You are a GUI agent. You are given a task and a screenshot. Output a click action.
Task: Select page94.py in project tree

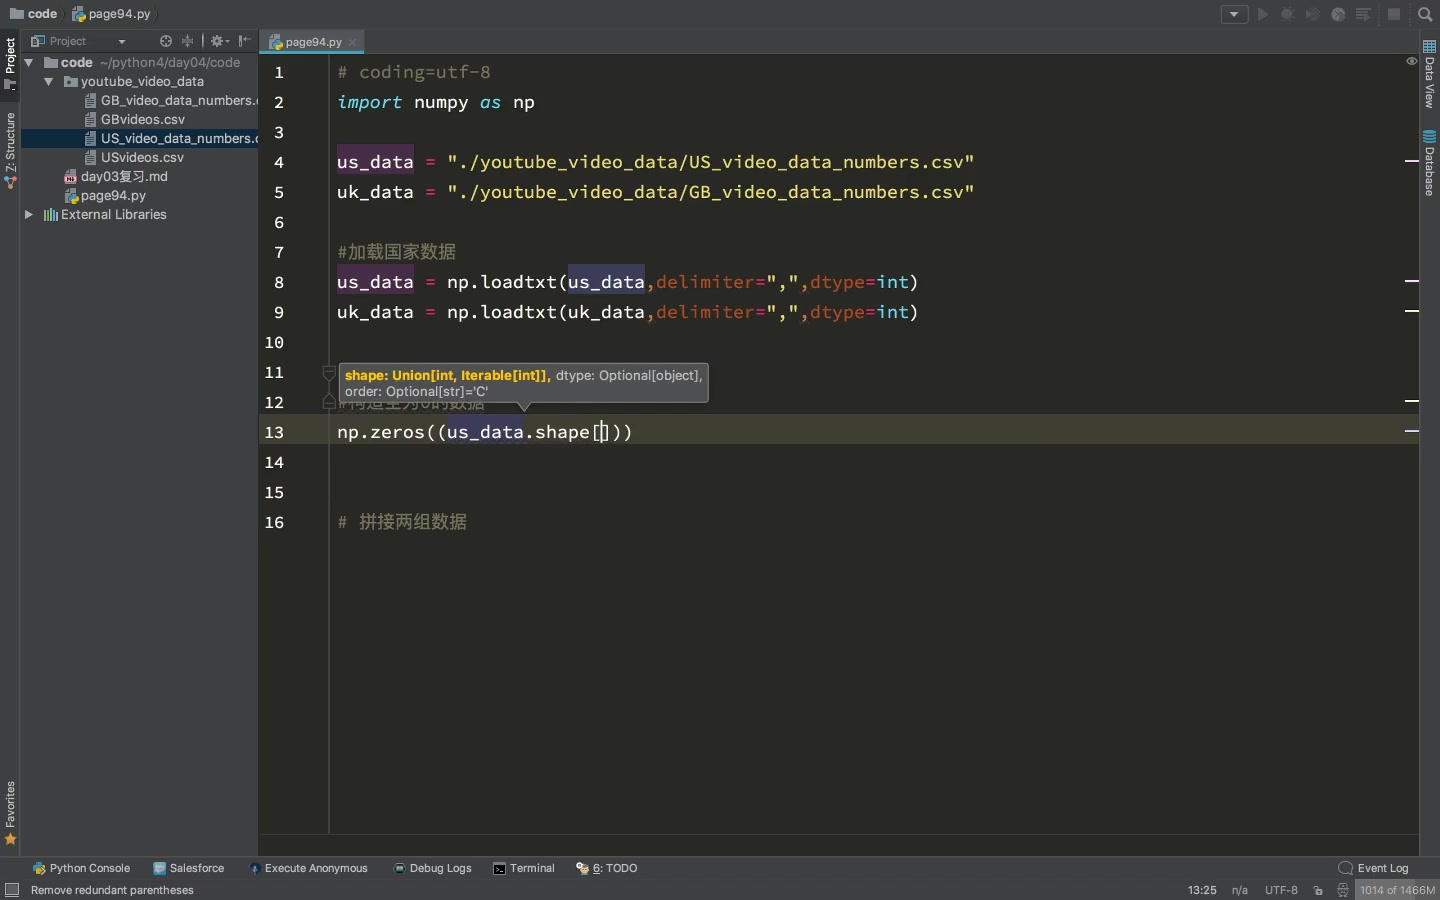pos(105,195)
